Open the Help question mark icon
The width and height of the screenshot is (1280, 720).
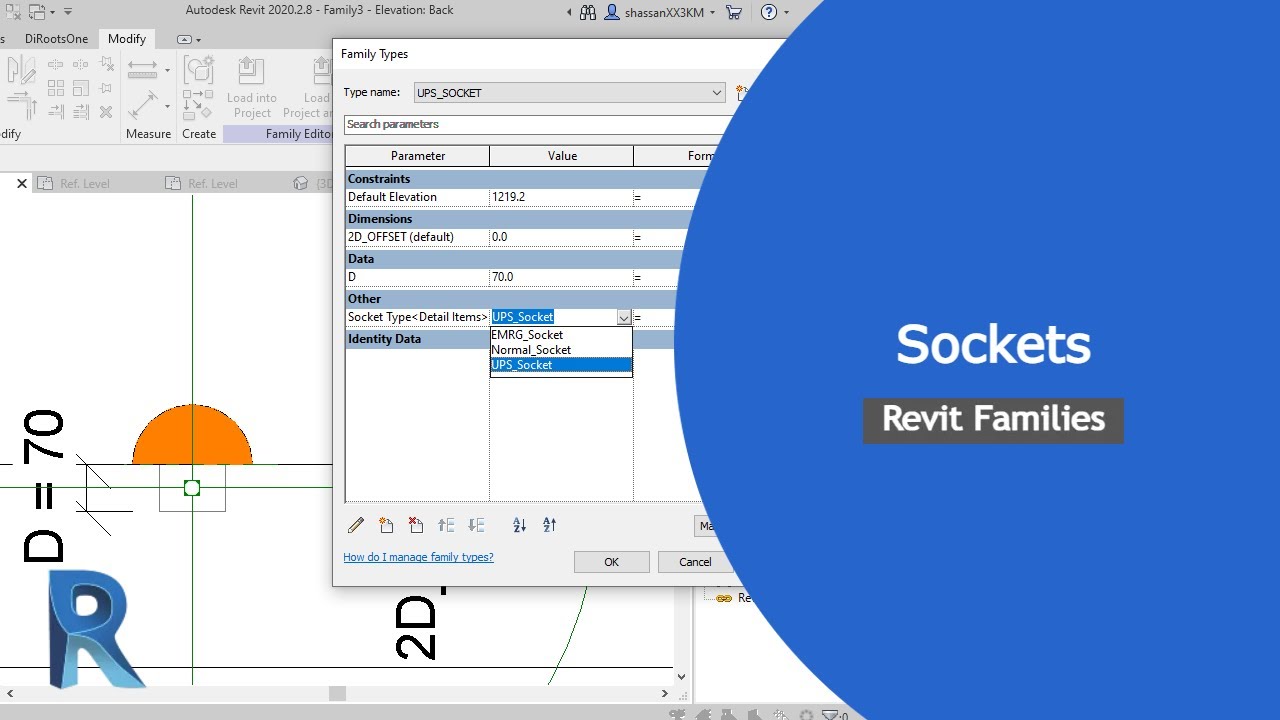tap(768, 12)
